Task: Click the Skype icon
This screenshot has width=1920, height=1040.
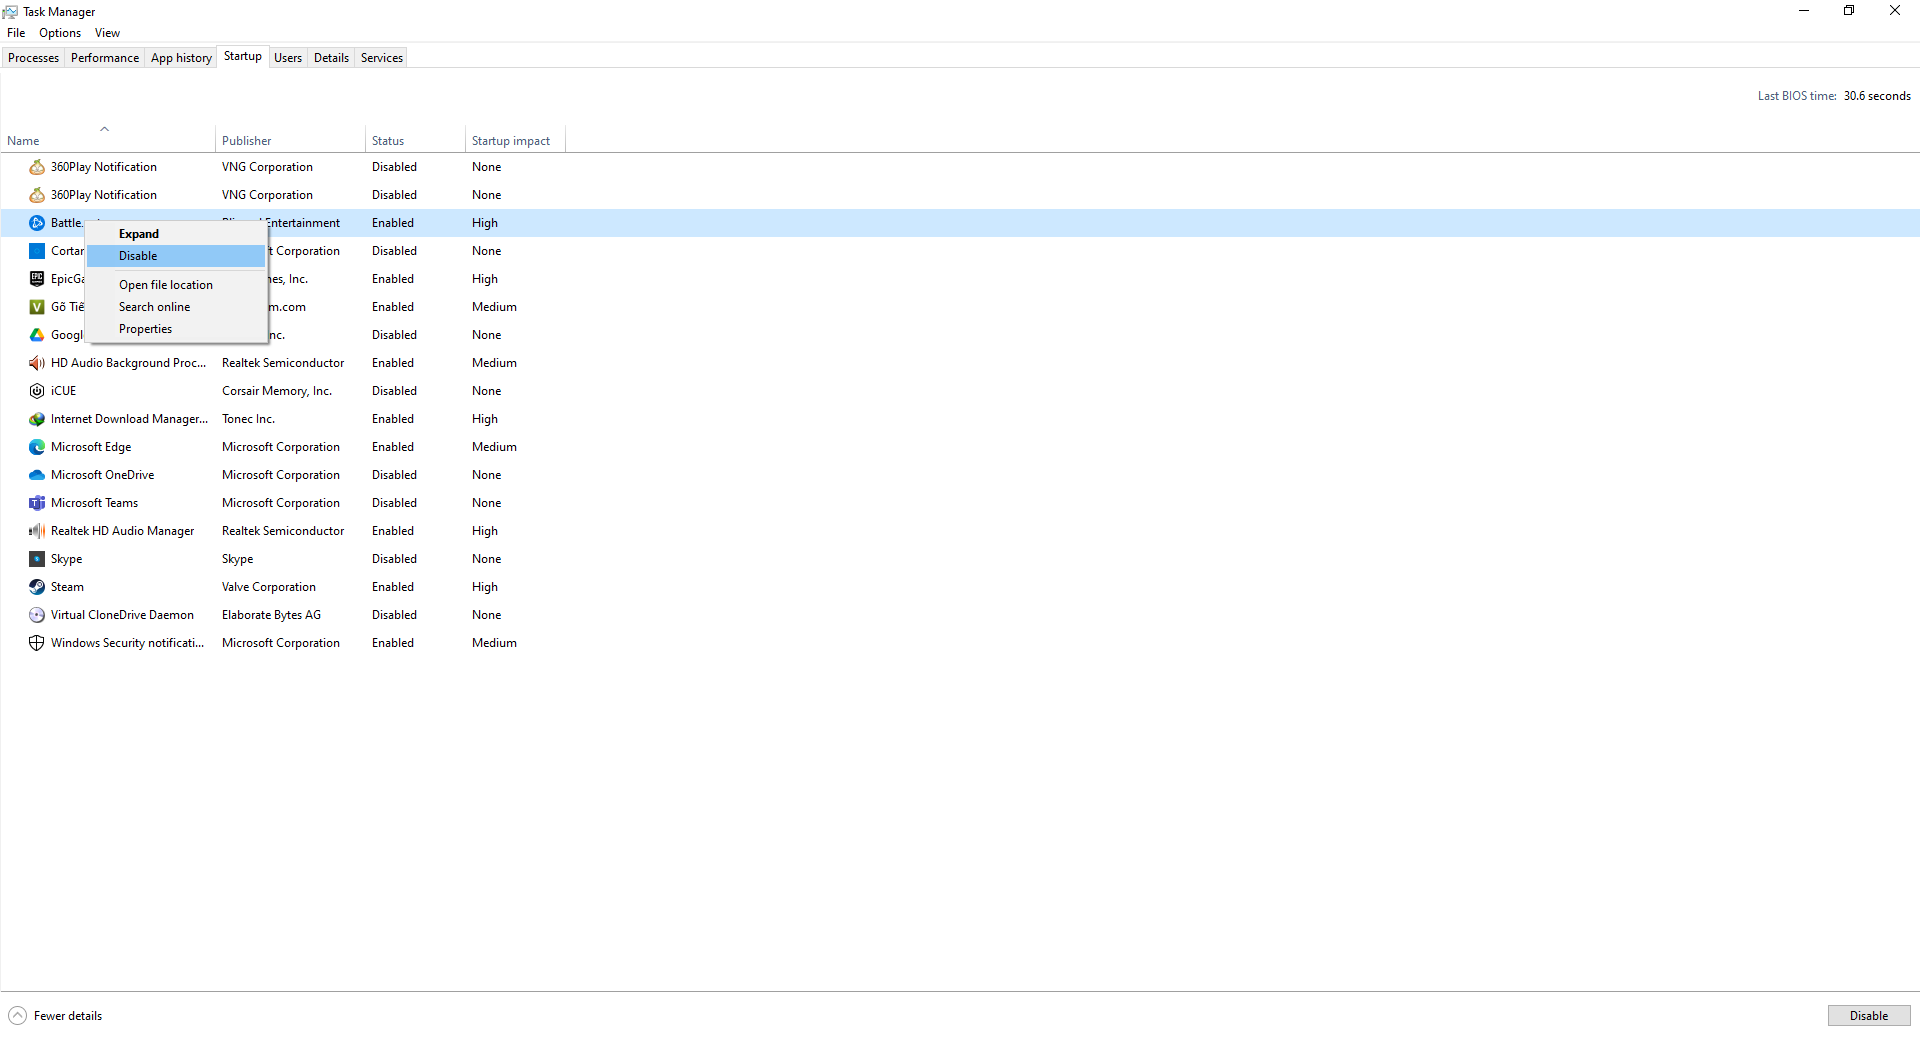Action: click(x=37, y=559)
